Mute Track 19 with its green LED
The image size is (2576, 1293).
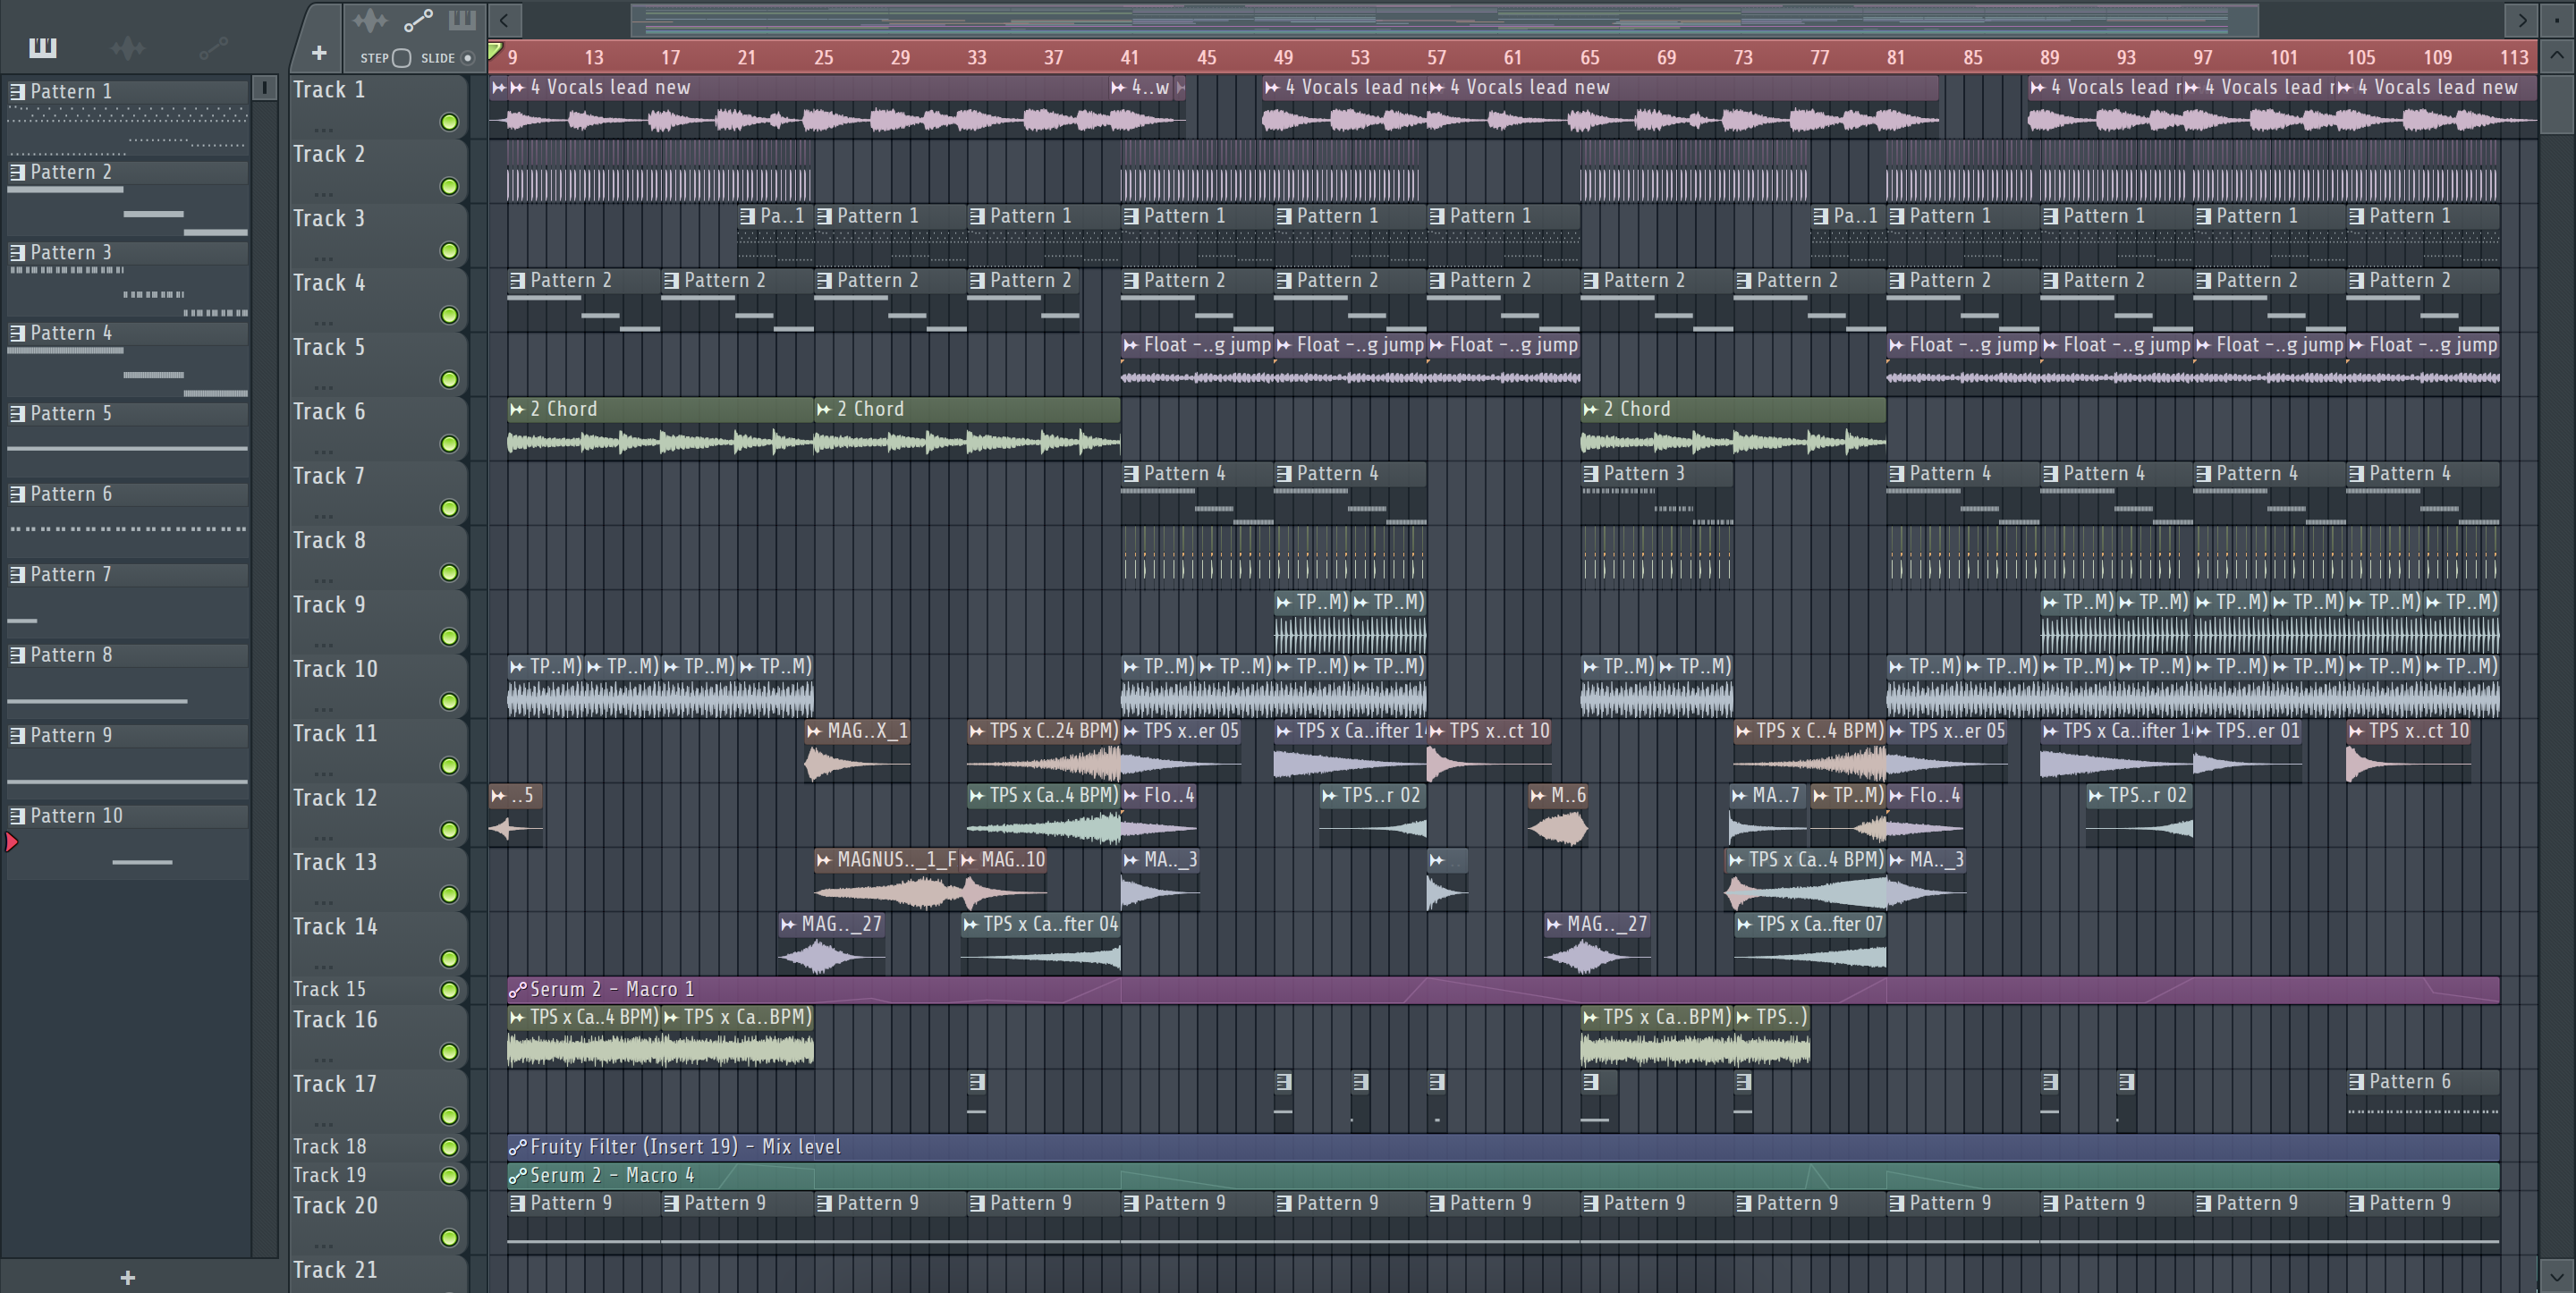pos(449,1176)
